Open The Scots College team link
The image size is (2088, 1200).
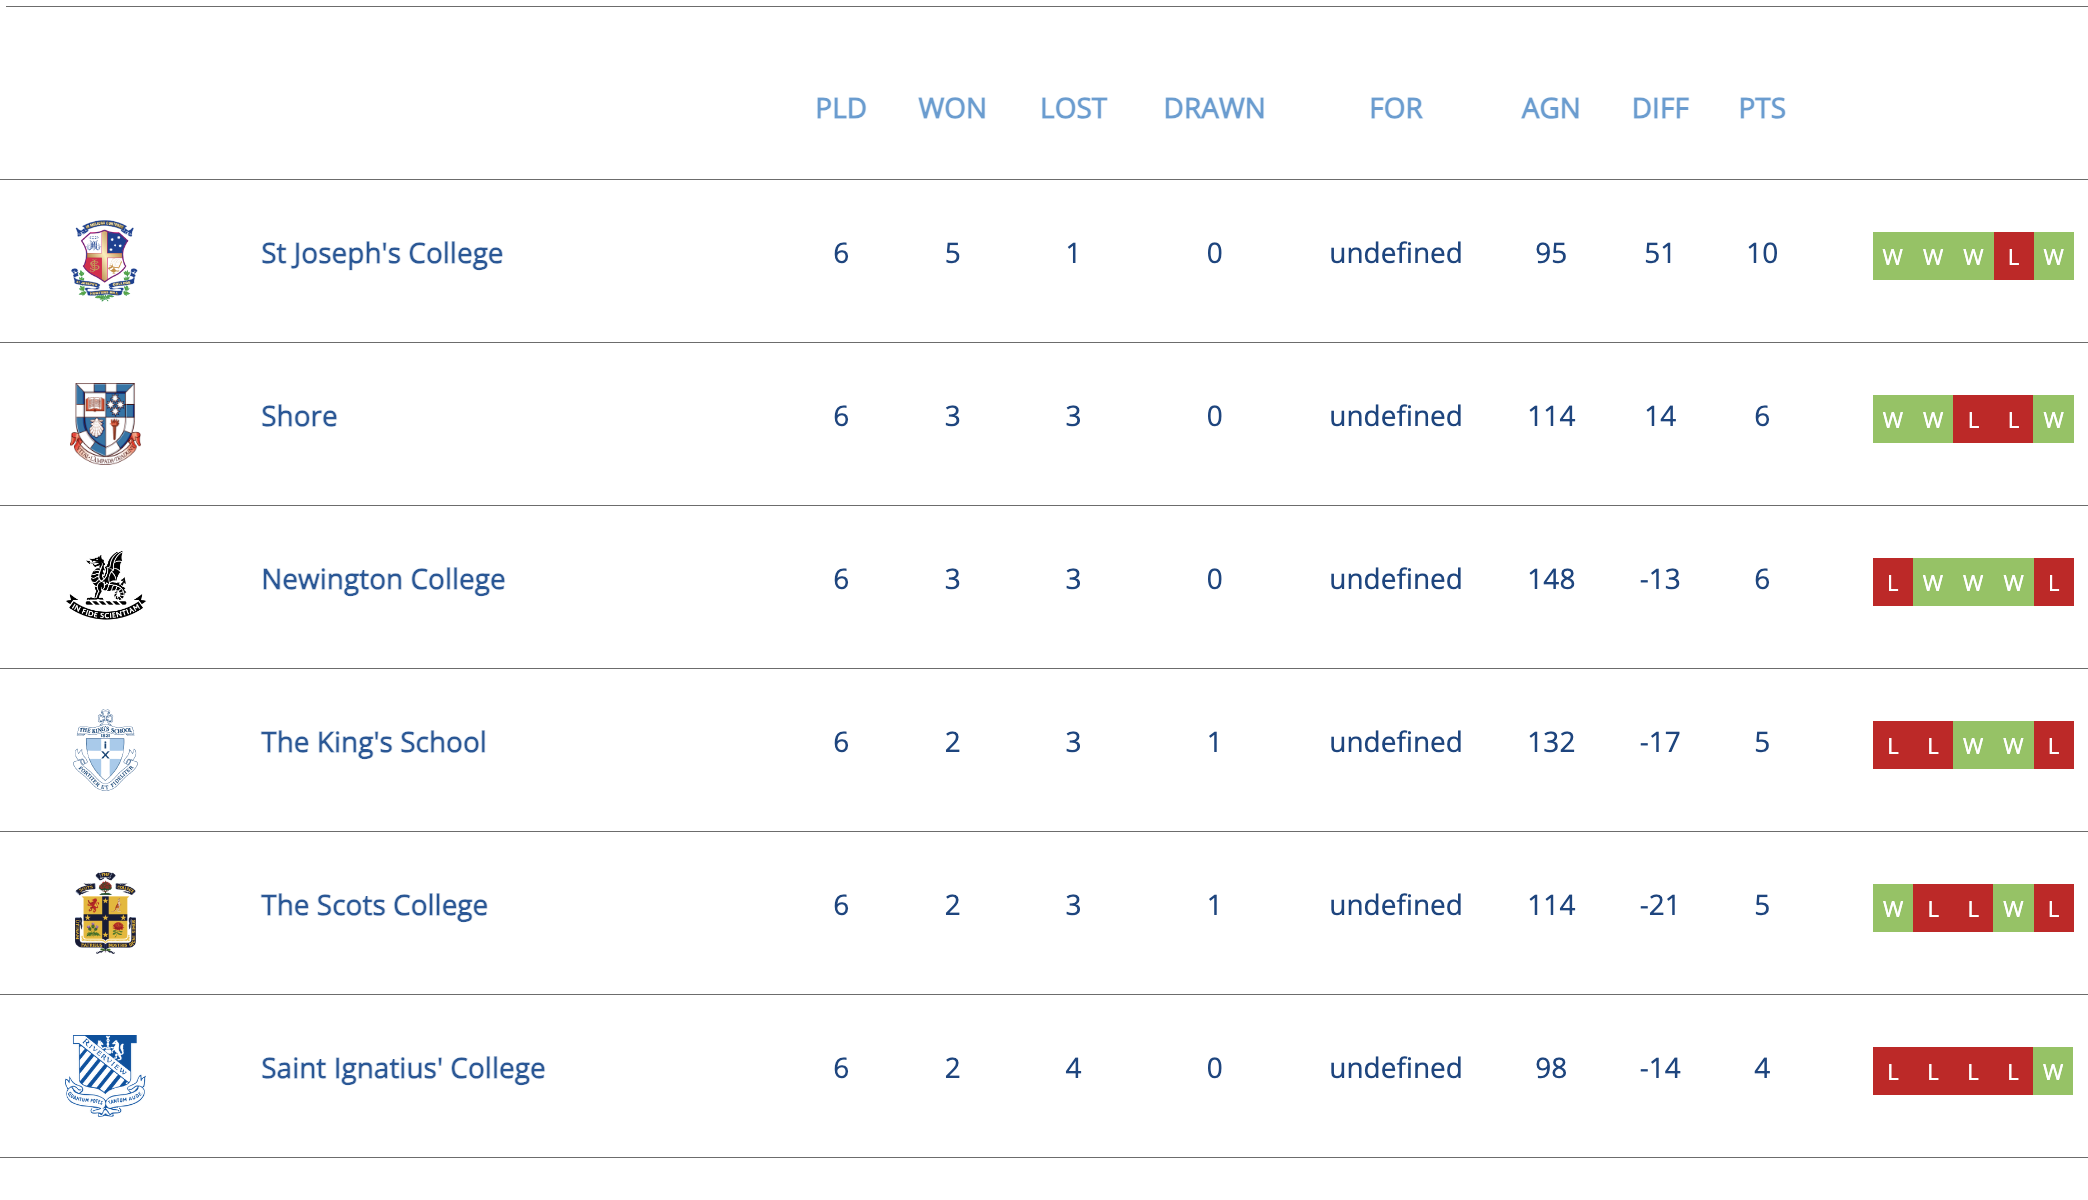(375, 906)
